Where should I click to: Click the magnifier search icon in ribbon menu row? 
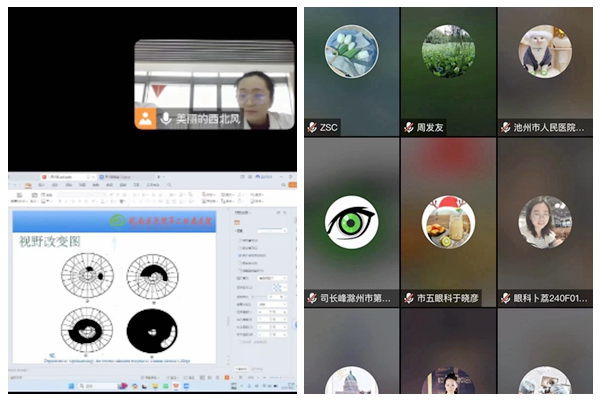pyautogui.click(x=169, y=185)
